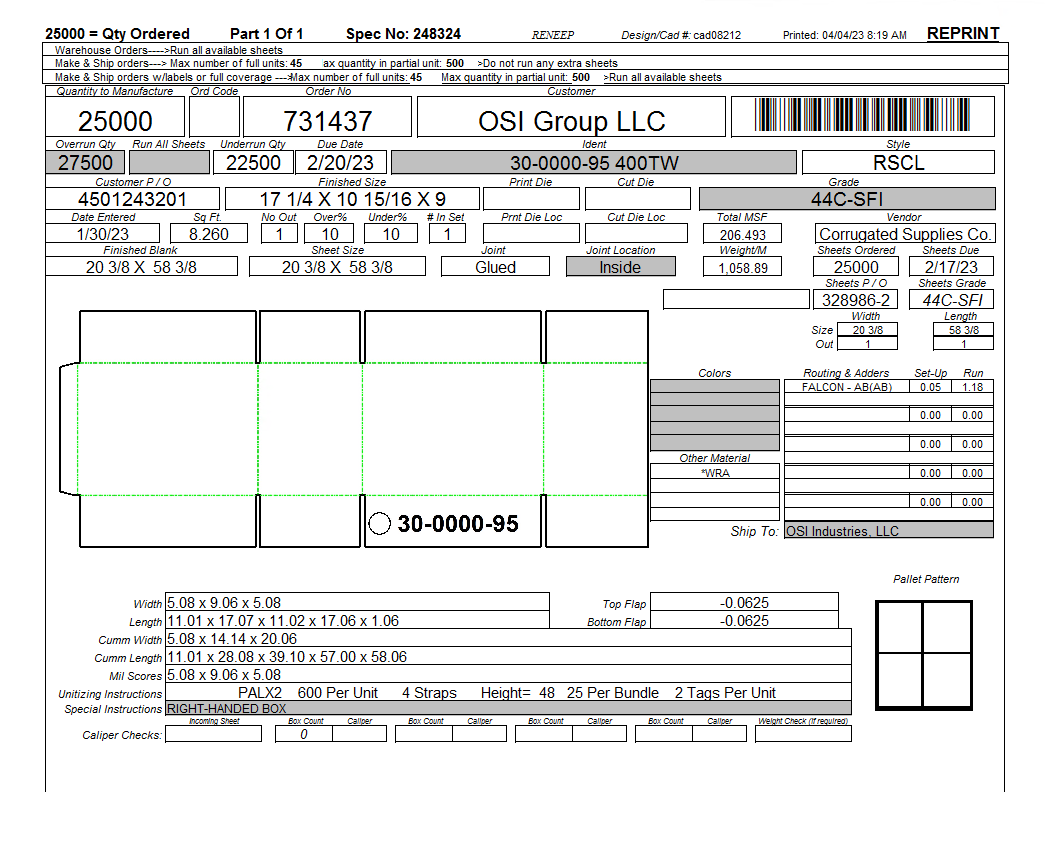Image resolution: width=1060 pixels, height=854 pixels.
Task: Select the Sq Ft. value 8.260
Action: [209, 234]
